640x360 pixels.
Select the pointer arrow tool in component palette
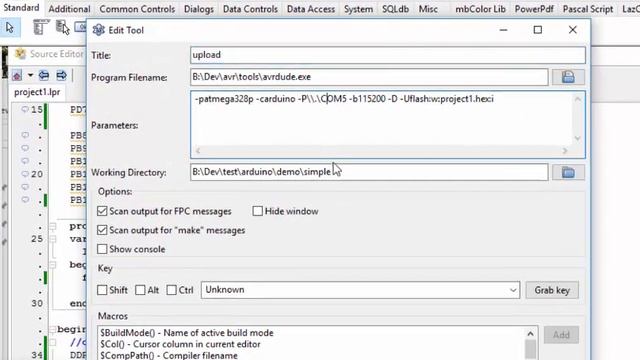[10, 28]
